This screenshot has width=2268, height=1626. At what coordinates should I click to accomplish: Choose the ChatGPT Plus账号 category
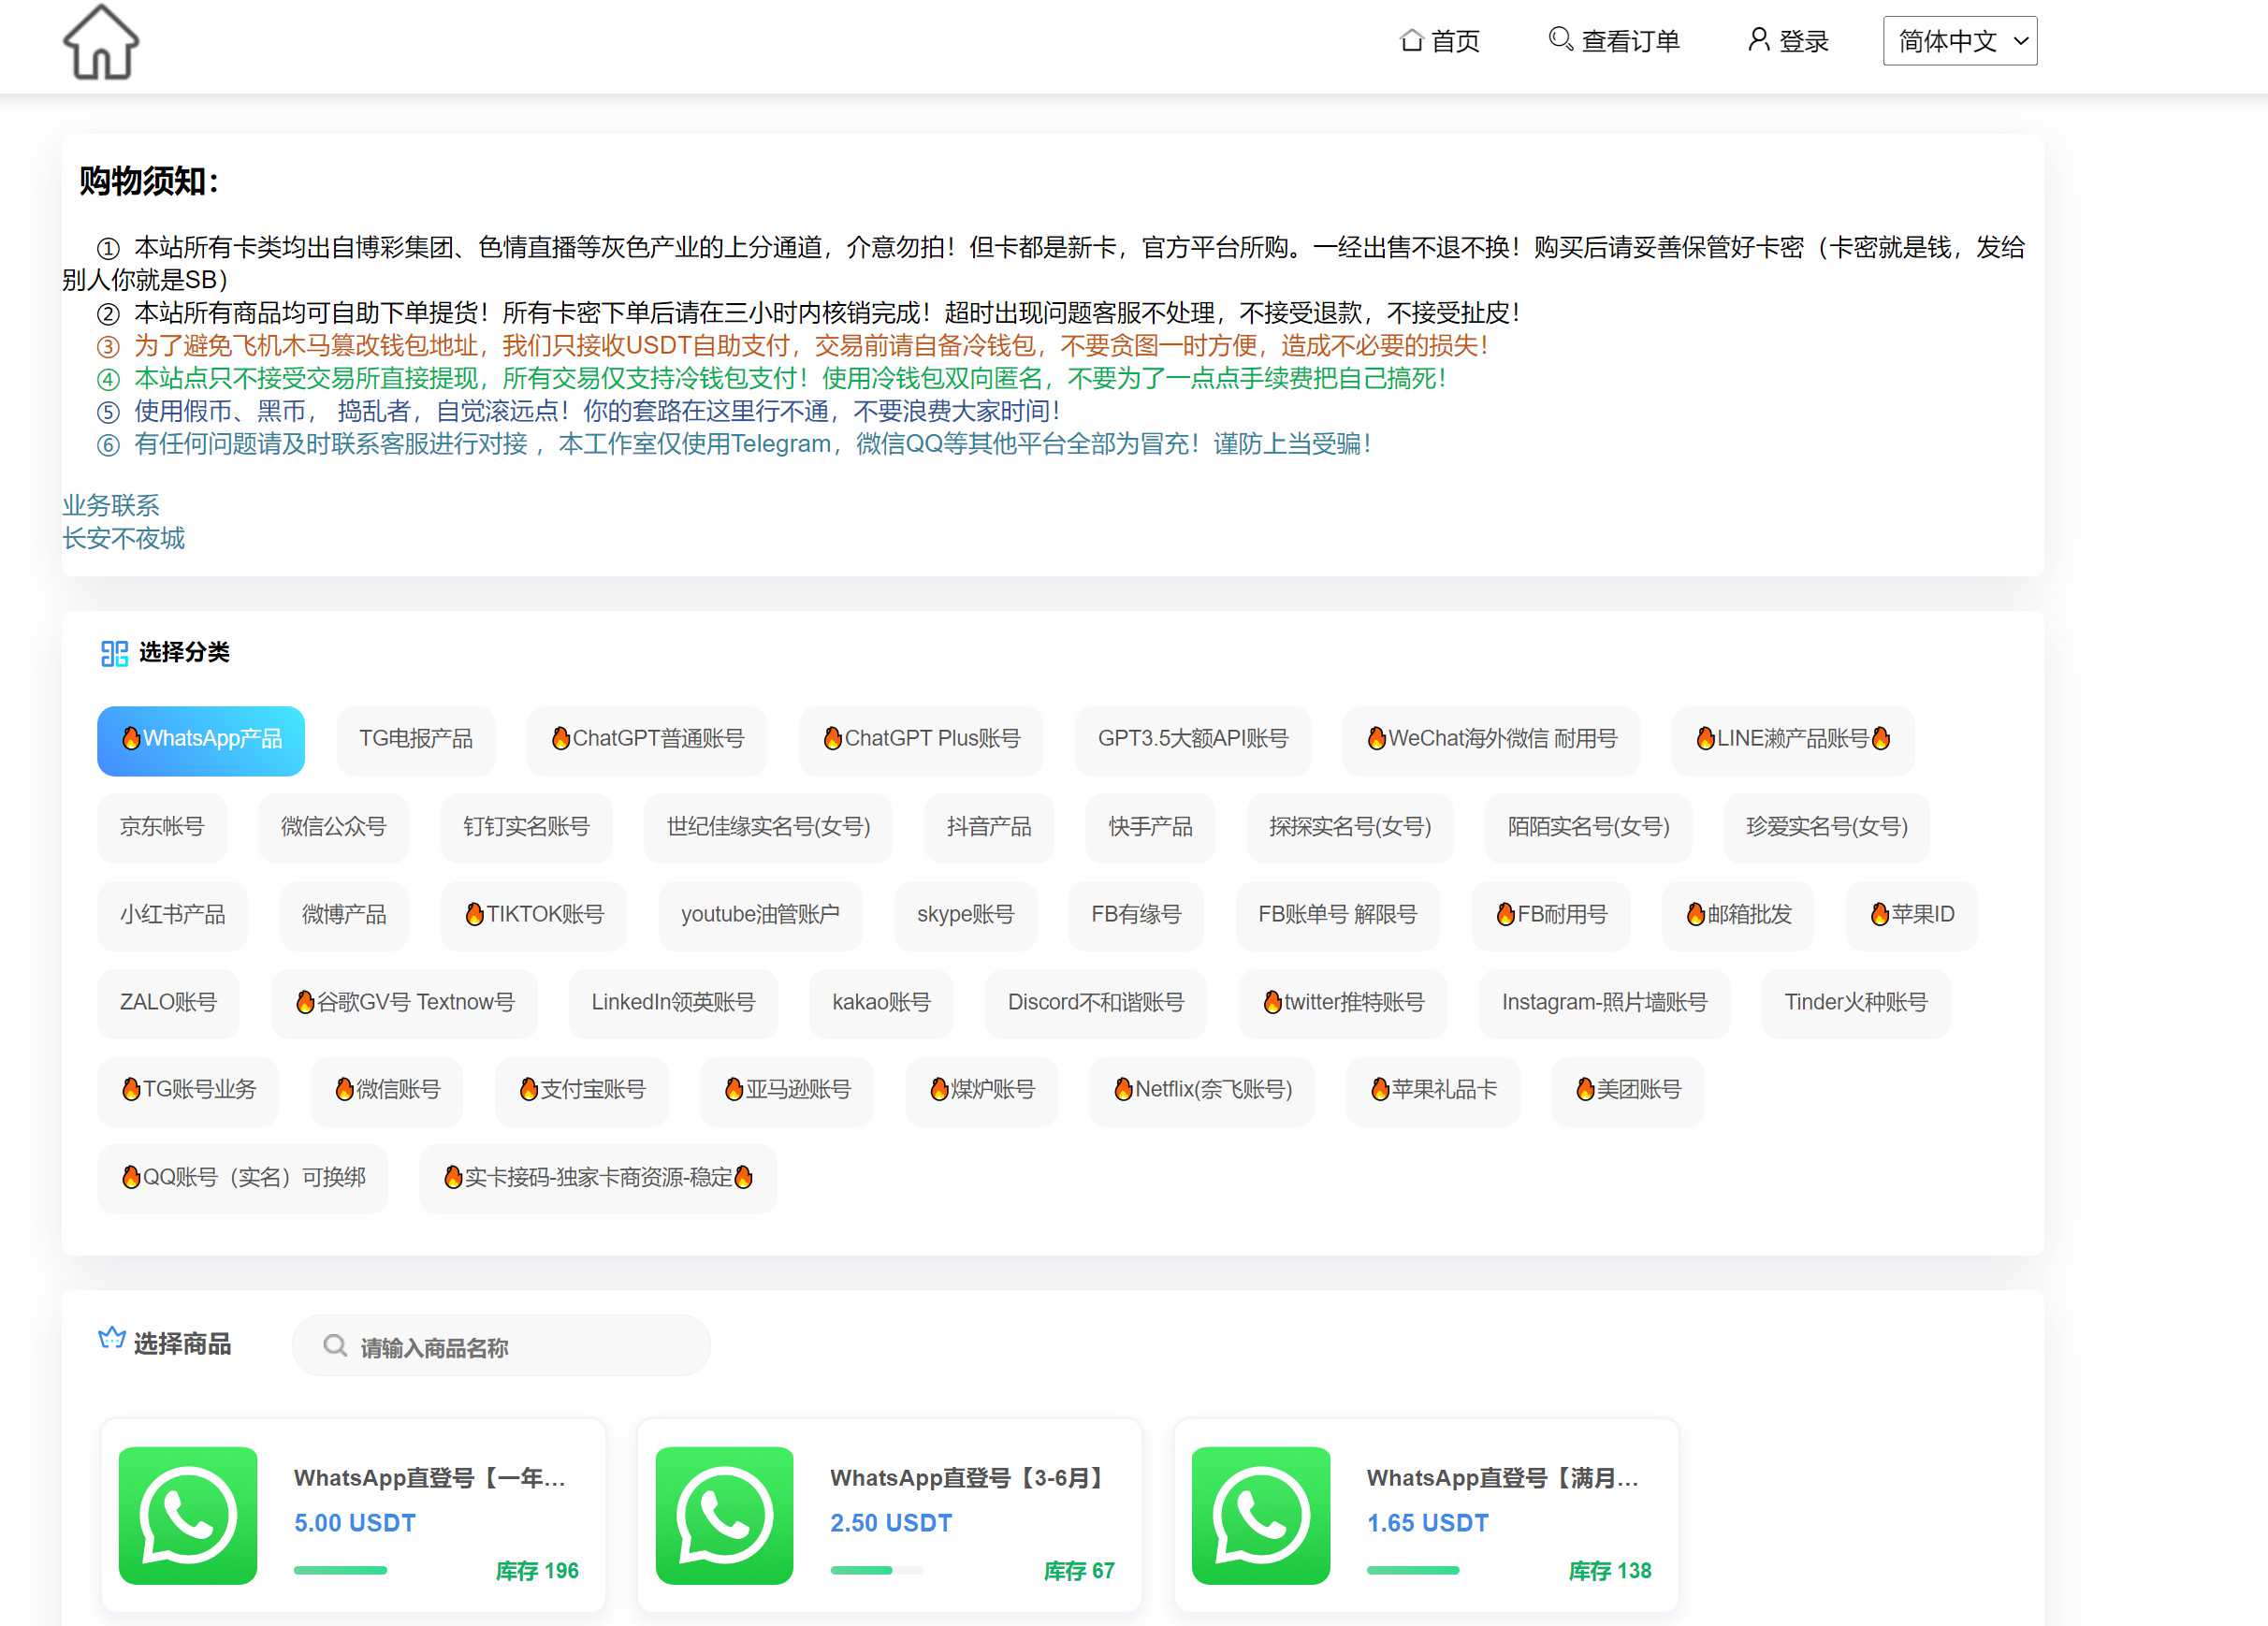pyautogui.click(x=921, y=740)
